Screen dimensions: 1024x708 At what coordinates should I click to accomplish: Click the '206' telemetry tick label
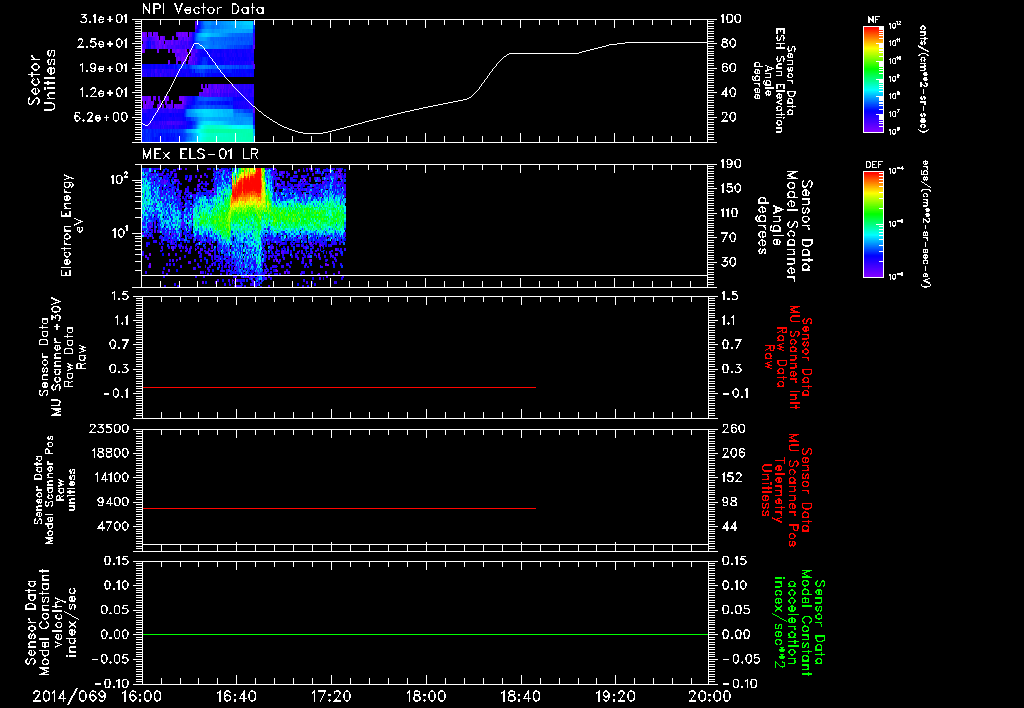(731, 453)
